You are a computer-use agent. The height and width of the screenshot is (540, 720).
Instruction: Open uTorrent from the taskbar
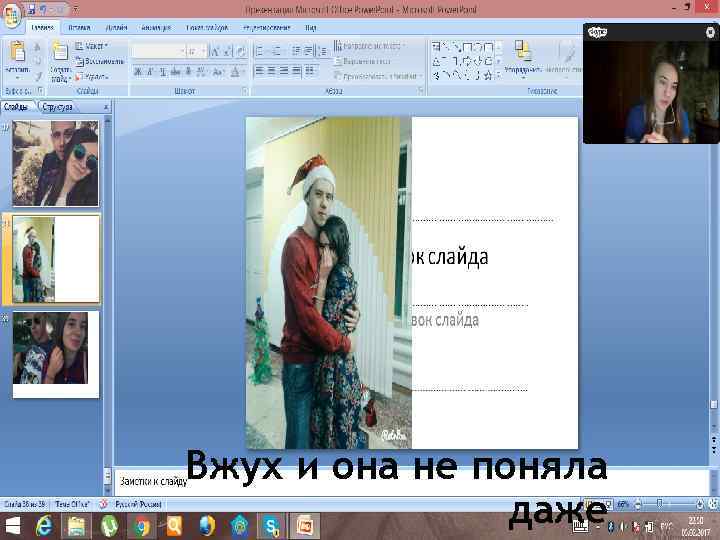click(x=108, y=526)
